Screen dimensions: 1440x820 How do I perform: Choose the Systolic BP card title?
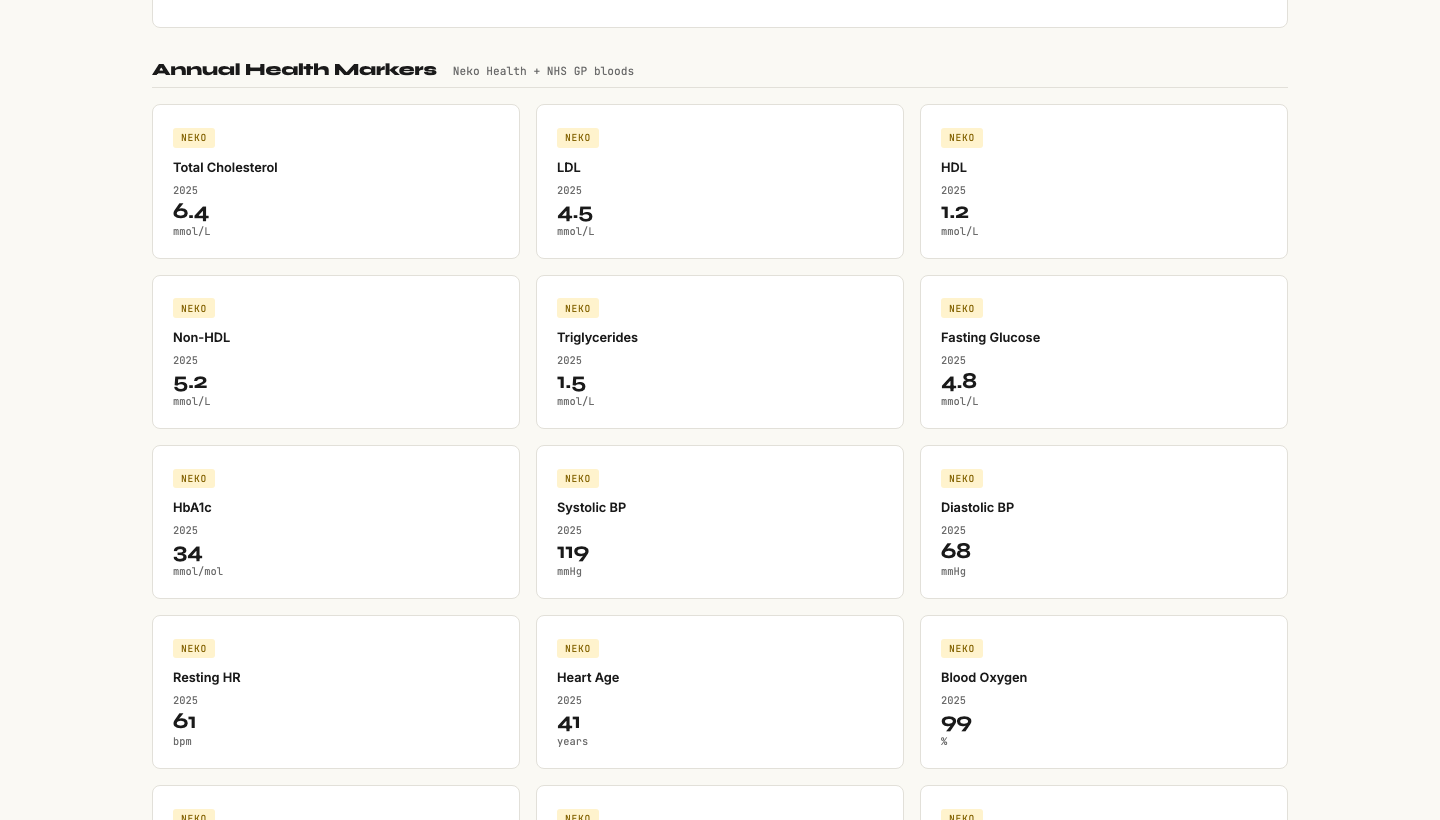point(591,508)
